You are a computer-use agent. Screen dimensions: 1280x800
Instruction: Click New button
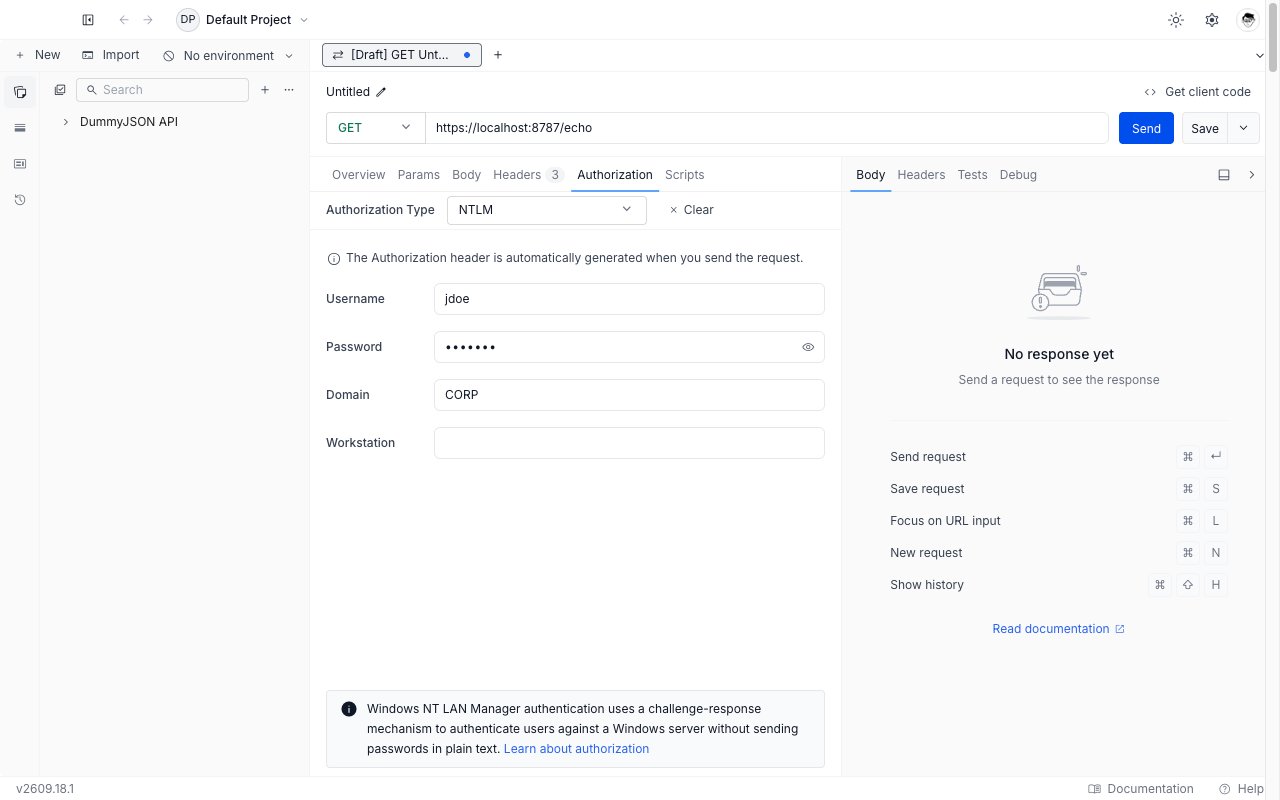[x=38, y=55]
